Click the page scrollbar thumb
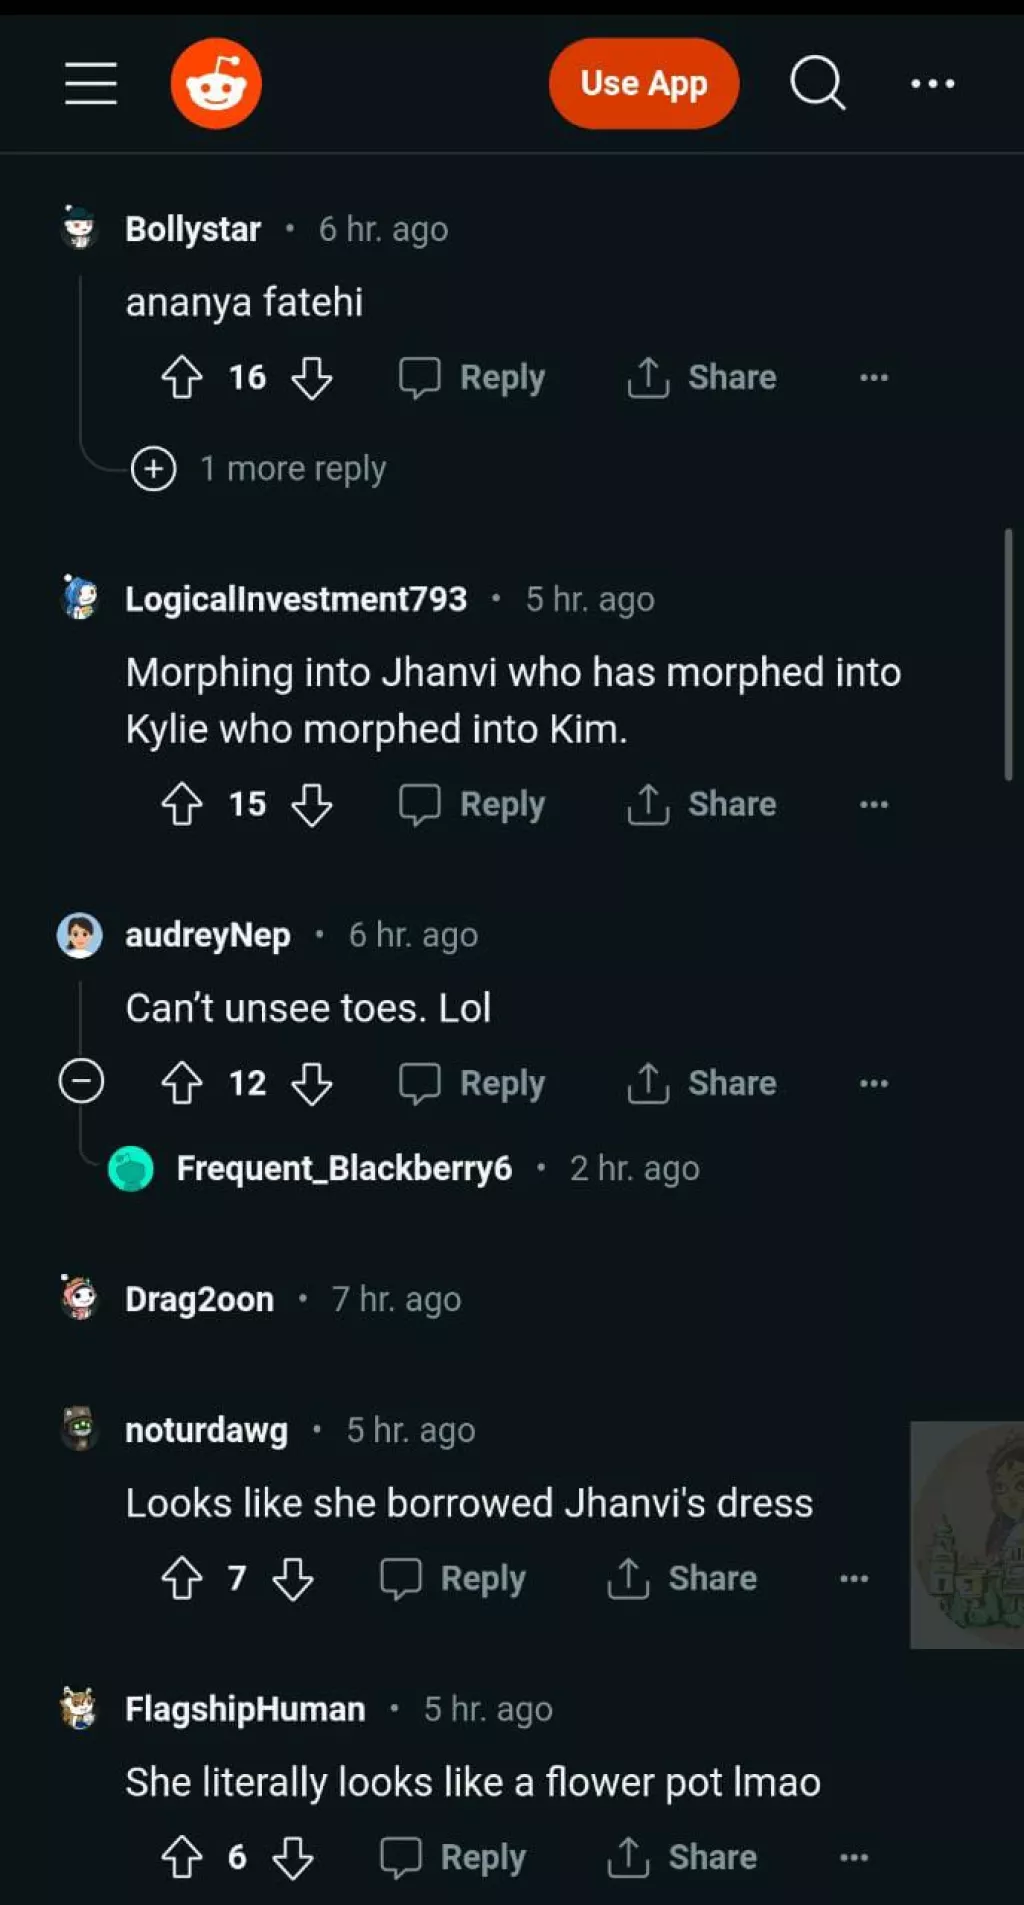The height and width of the screenshot is (1905, 1024). click(1008, 655)
